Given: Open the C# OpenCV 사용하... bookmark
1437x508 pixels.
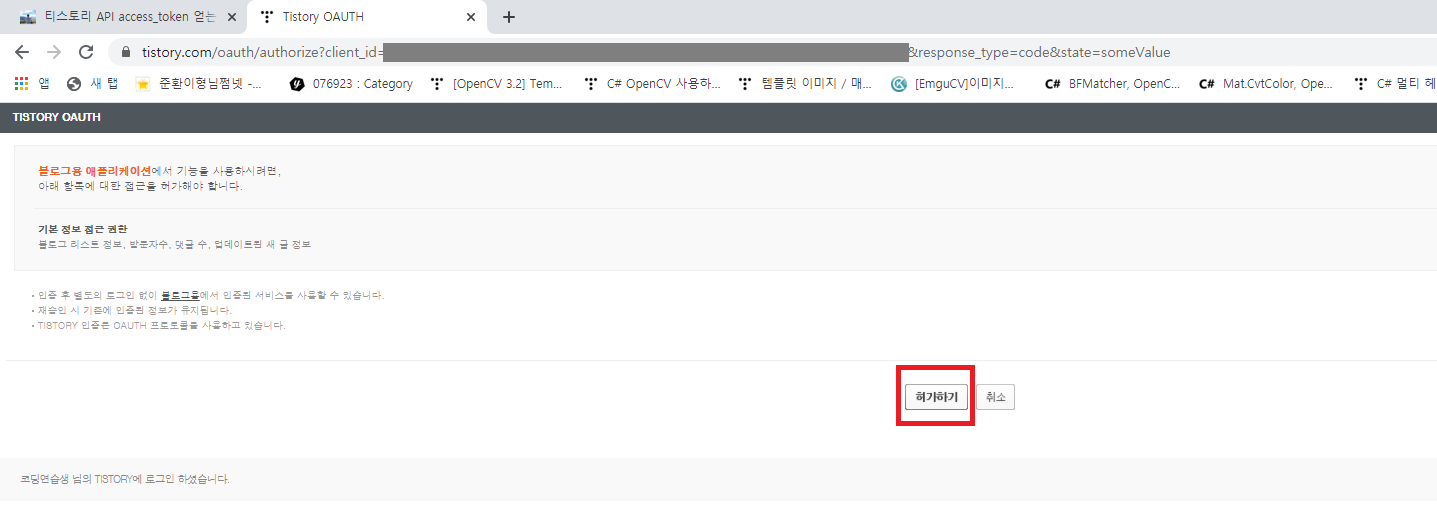Looking at the screenshot, I should 652,84.
